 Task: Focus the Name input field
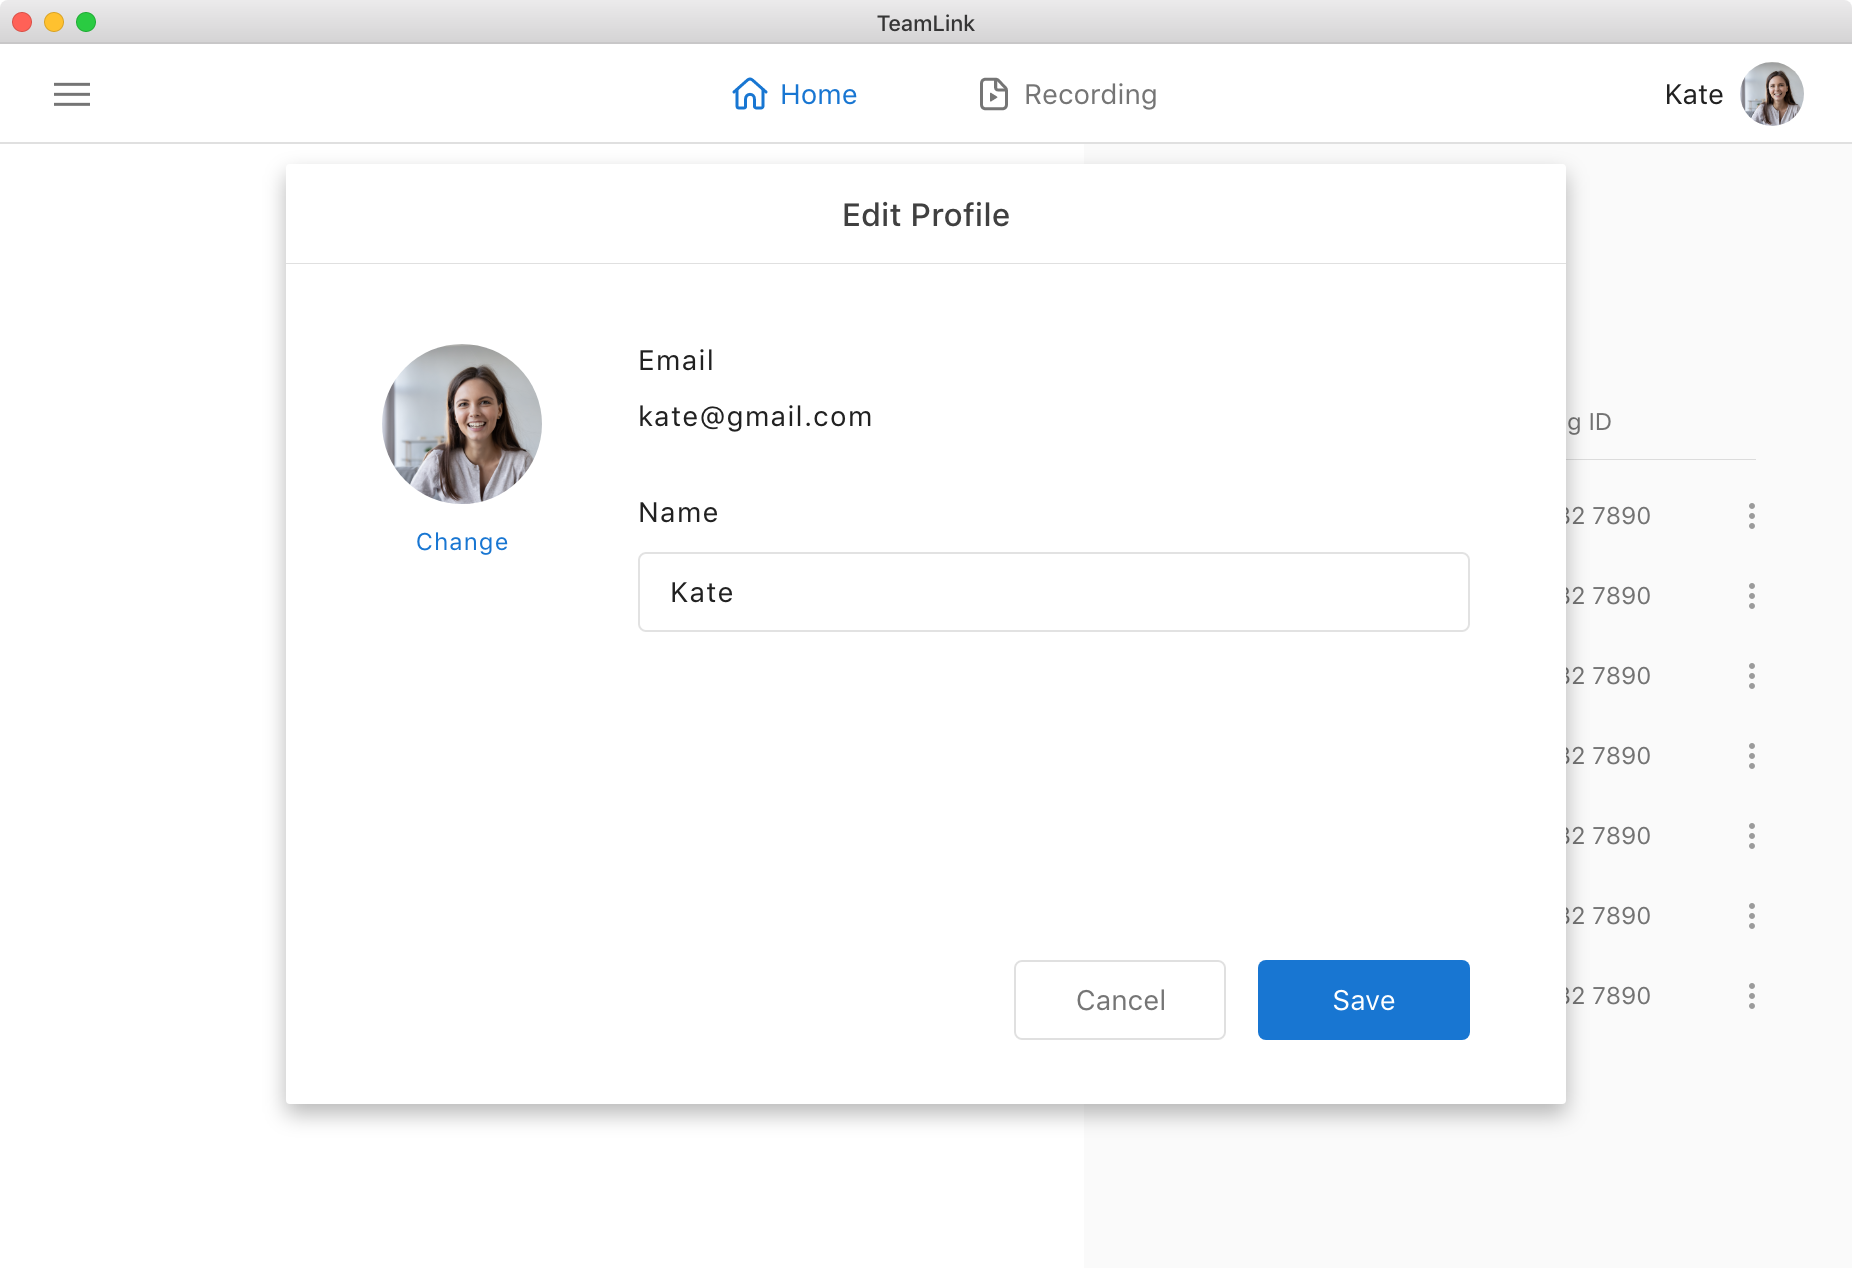point(1053,592)
